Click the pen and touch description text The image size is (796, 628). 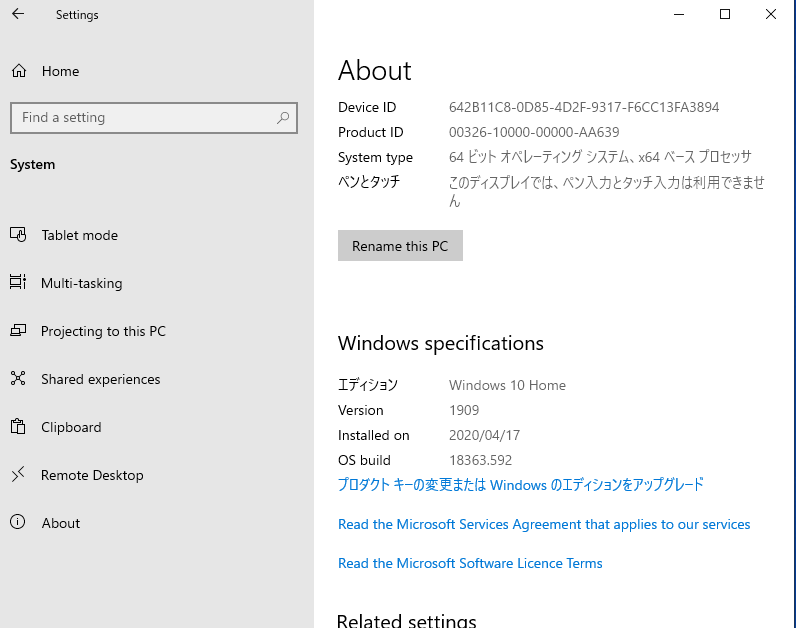(x=607, y=191)
